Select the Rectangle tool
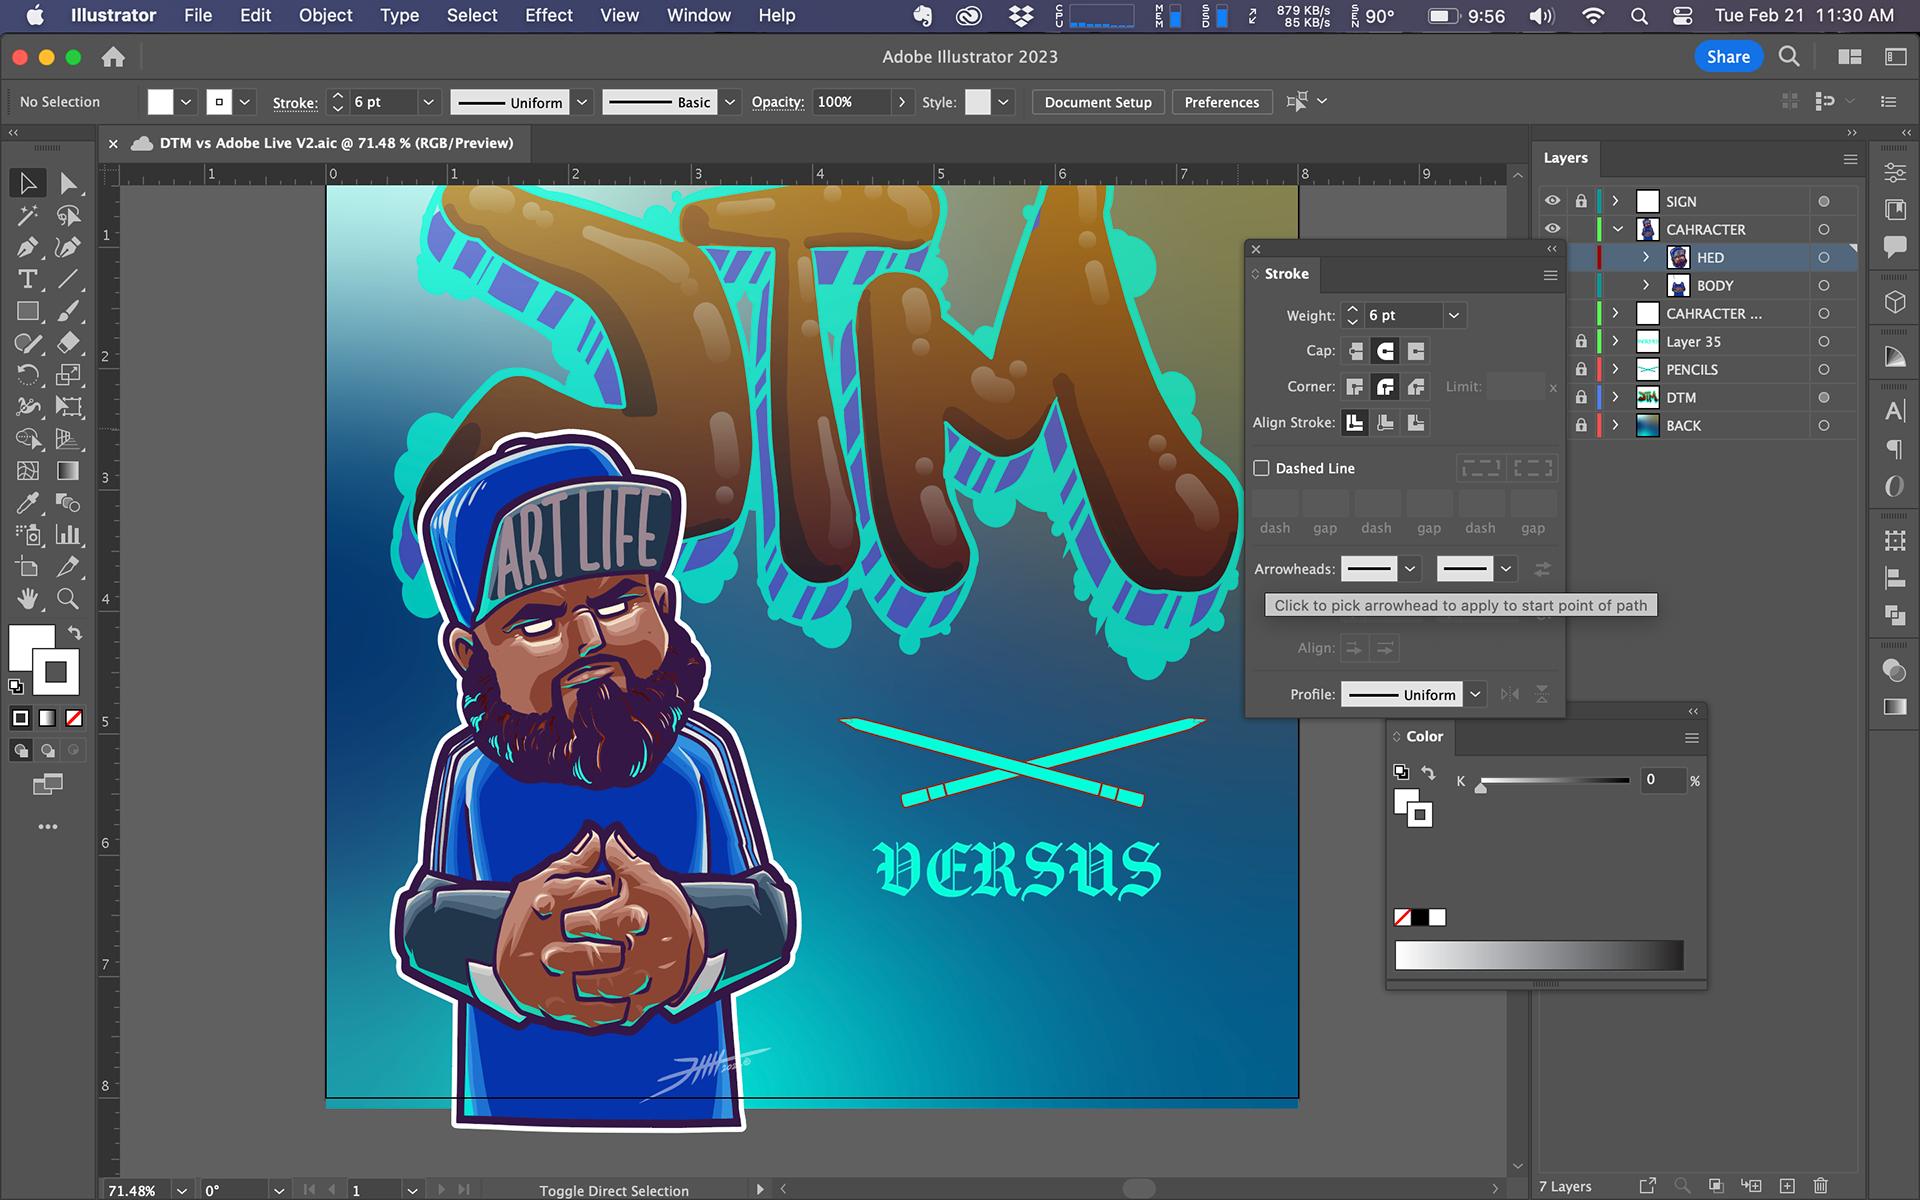The width and height of the screenshot is (1920, 1200). coord(28,311)
